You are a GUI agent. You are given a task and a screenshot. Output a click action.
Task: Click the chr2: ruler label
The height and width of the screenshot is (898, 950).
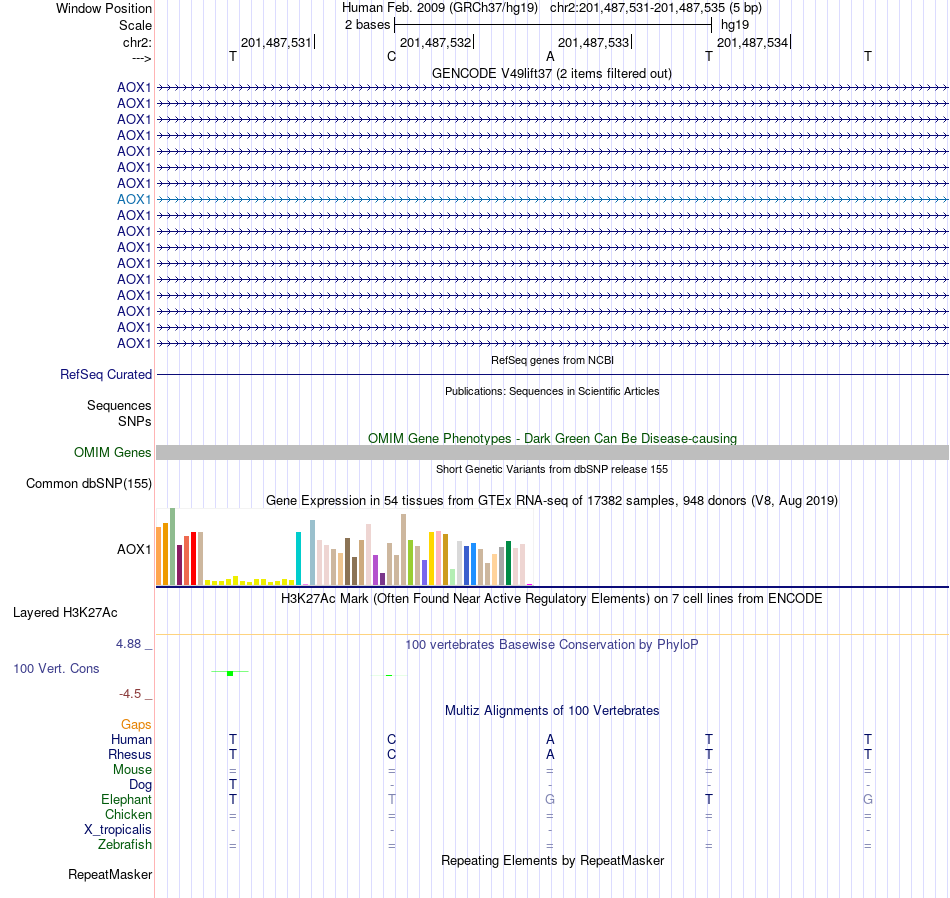137,42
